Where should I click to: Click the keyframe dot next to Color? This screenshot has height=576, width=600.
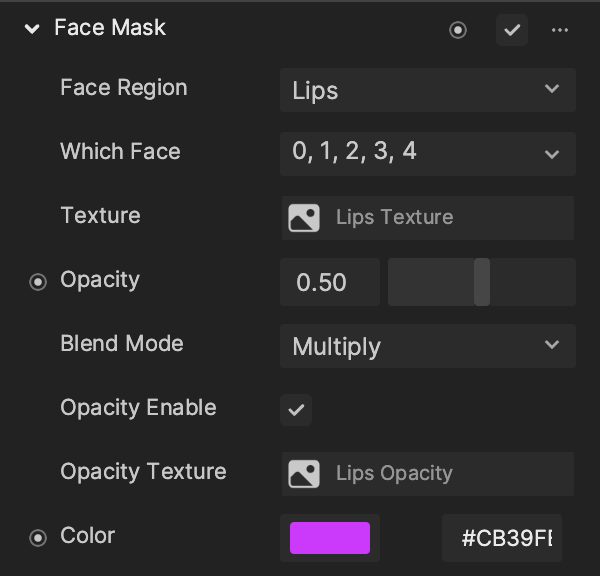[x=38, y=538]
